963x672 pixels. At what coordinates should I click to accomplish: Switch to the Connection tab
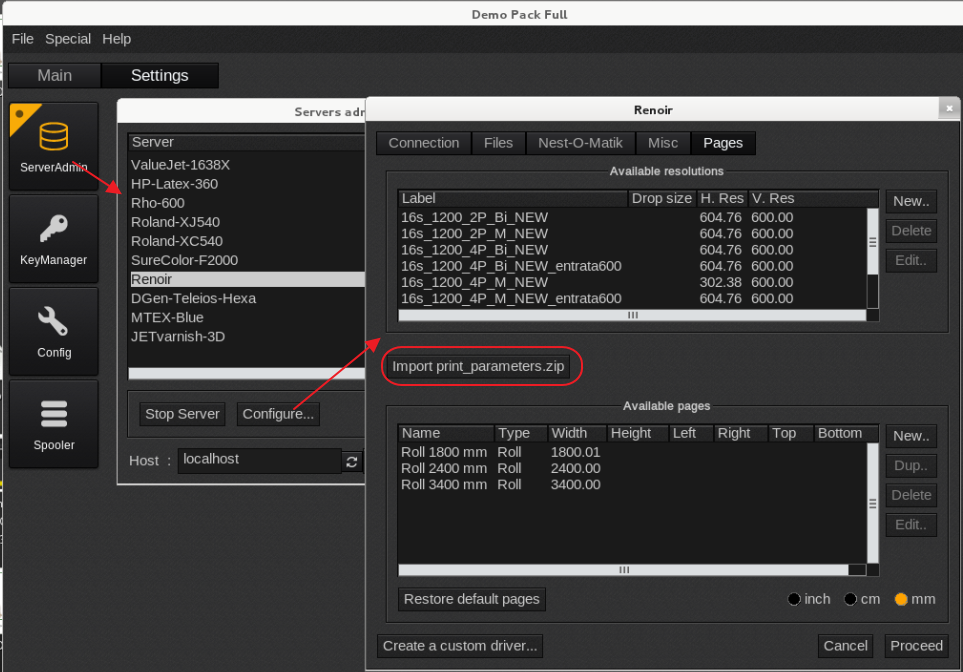click(x=423, y=143)
